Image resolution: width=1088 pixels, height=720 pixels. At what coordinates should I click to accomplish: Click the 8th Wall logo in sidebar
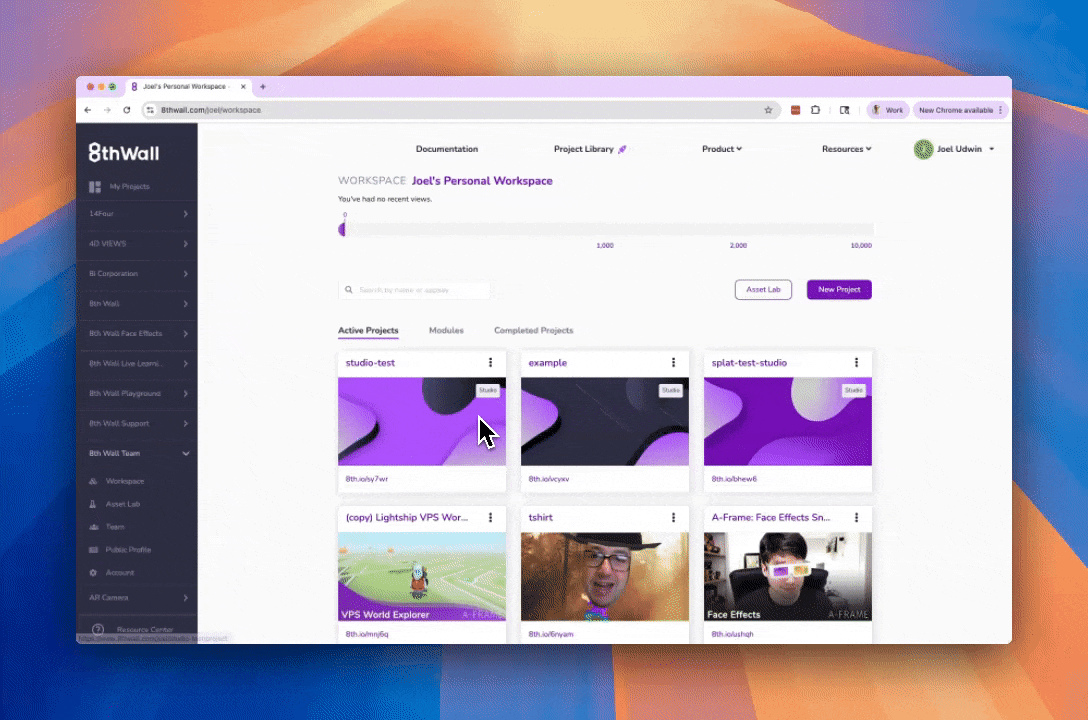point(124,152)
